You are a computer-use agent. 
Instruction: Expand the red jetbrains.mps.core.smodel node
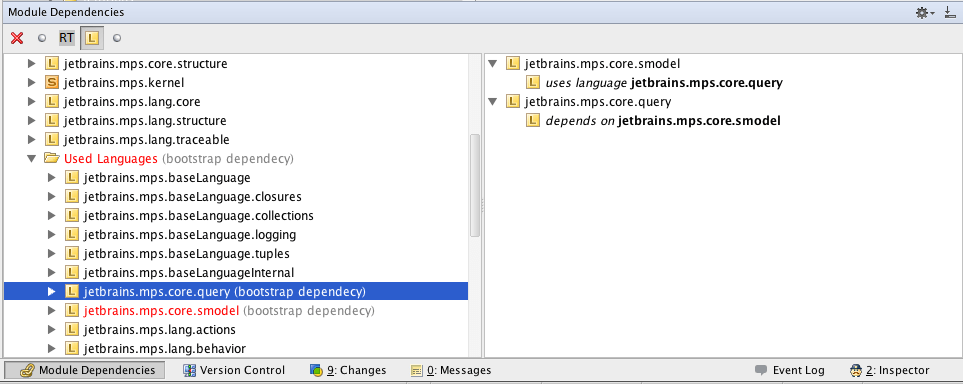coord(52,310)
